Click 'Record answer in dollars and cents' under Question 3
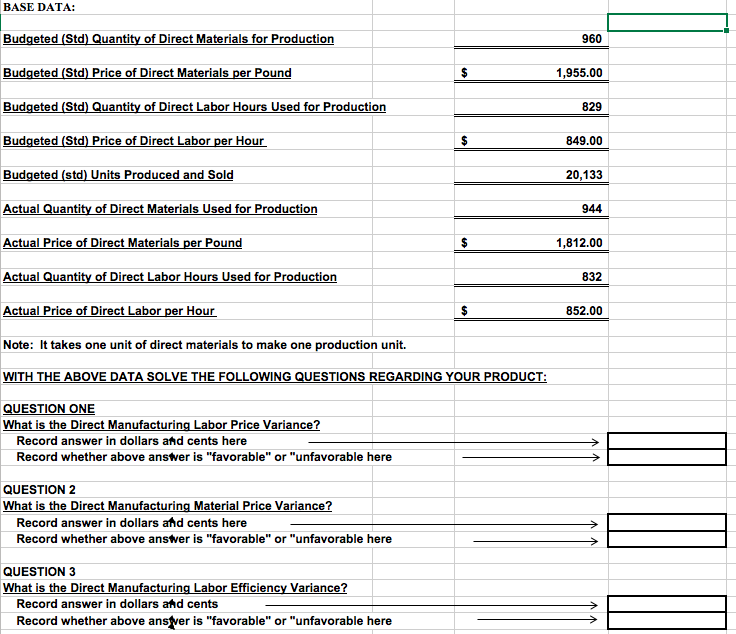The image size is (736, 634). (117, 604)
